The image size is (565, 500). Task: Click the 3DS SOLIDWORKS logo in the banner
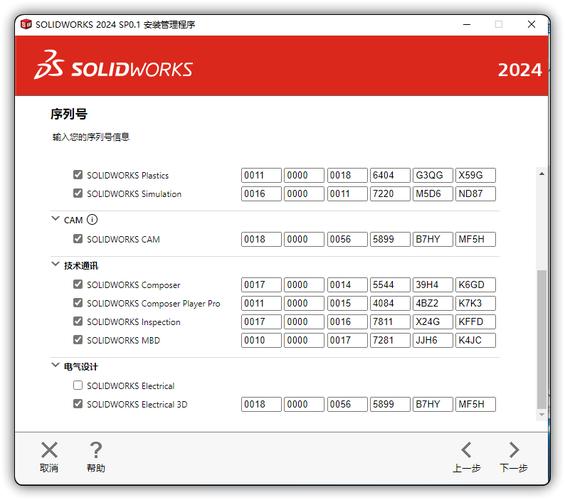(114, 65)
